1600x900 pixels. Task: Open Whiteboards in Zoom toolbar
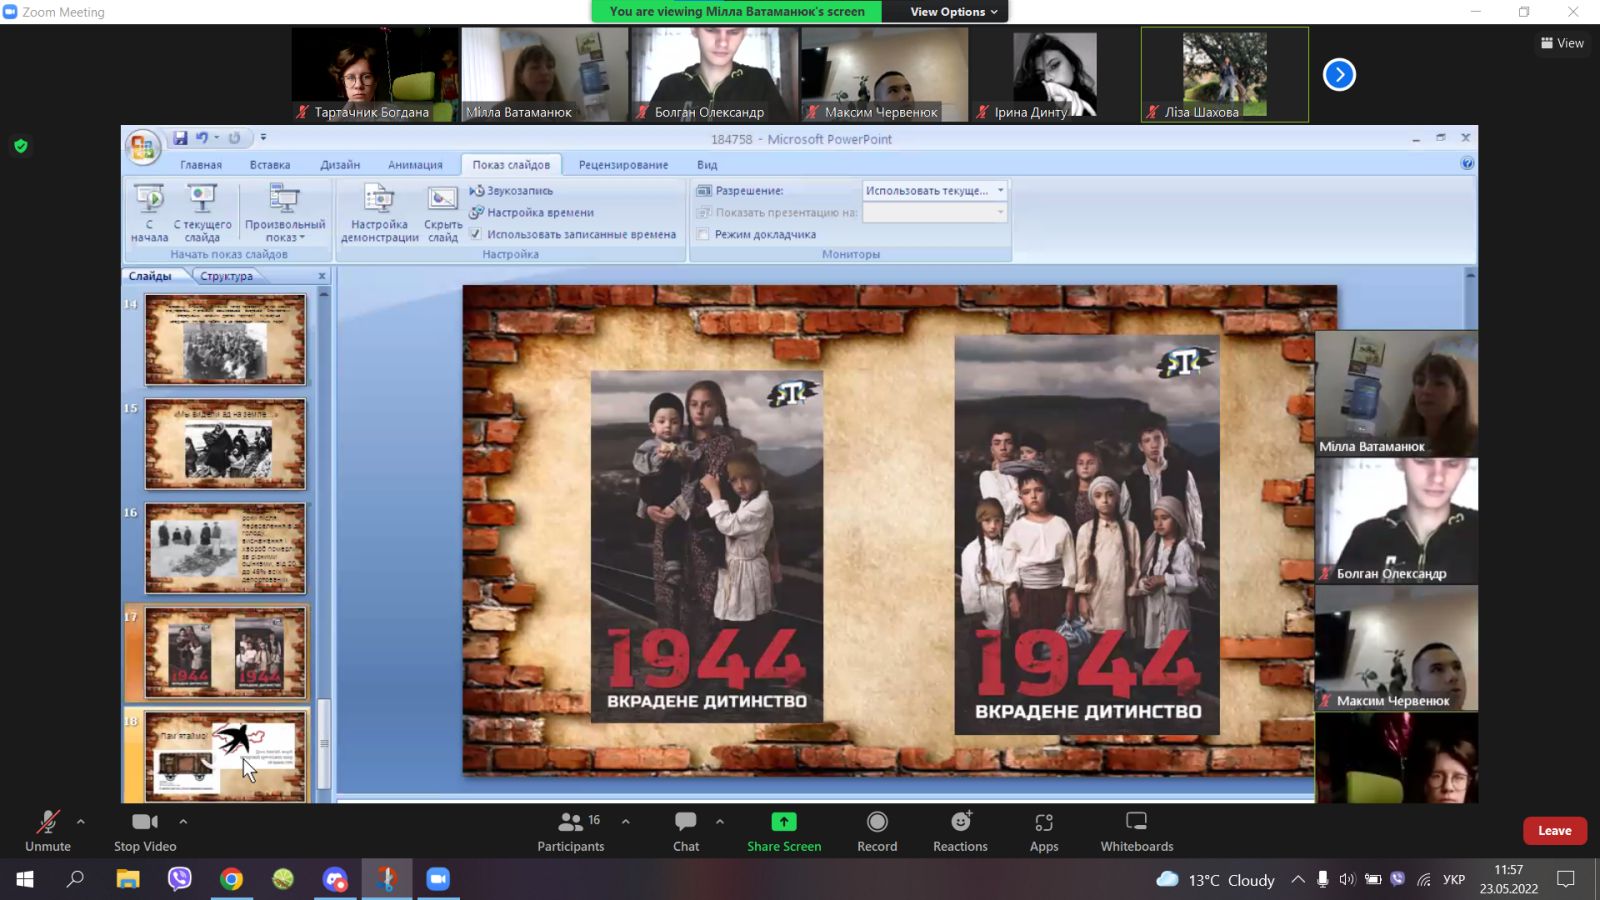click(1137, 831)
